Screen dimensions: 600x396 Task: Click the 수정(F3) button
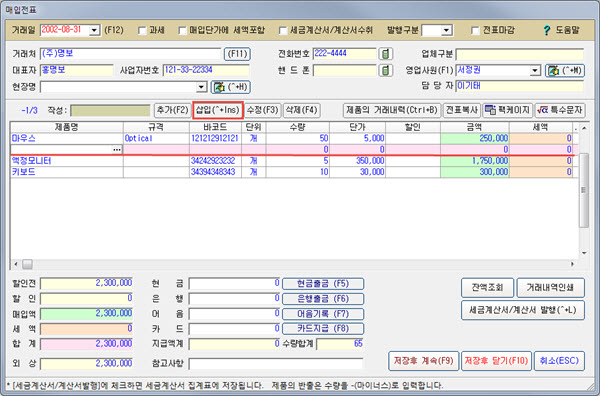pos(262,110)
